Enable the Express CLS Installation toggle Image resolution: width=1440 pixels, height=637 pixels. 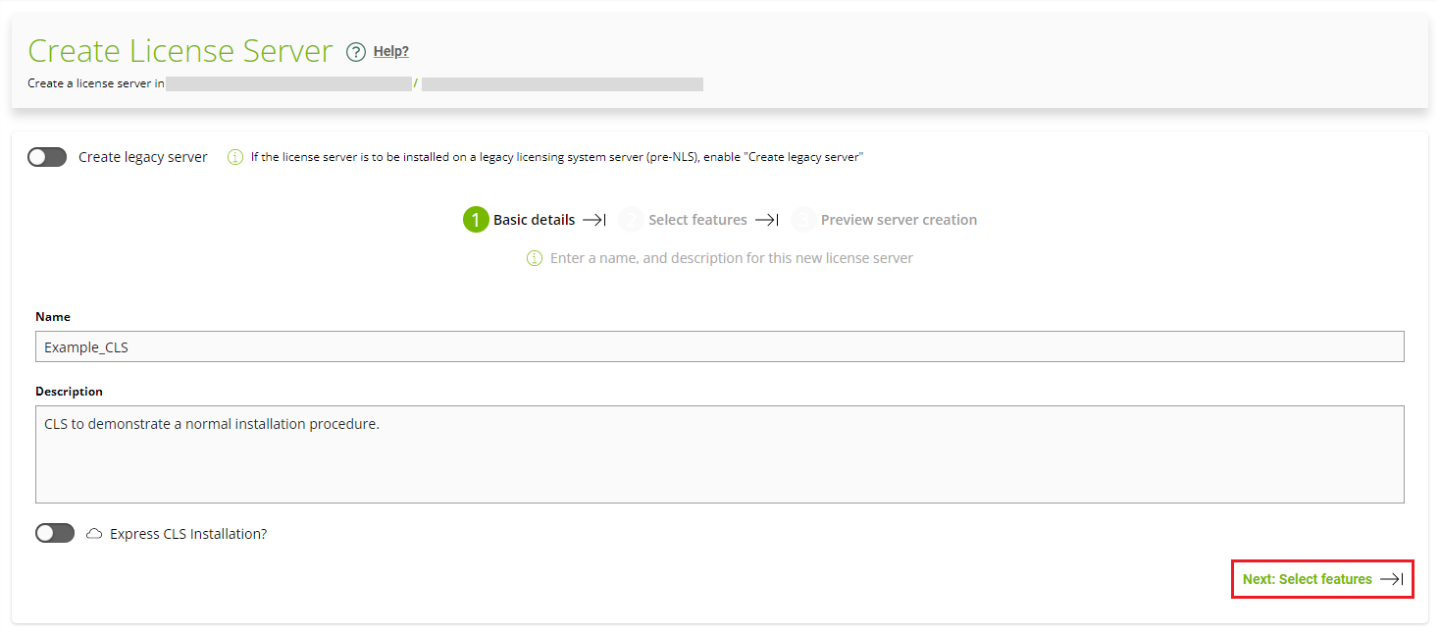pyautogui.click(x=54, y=533)
